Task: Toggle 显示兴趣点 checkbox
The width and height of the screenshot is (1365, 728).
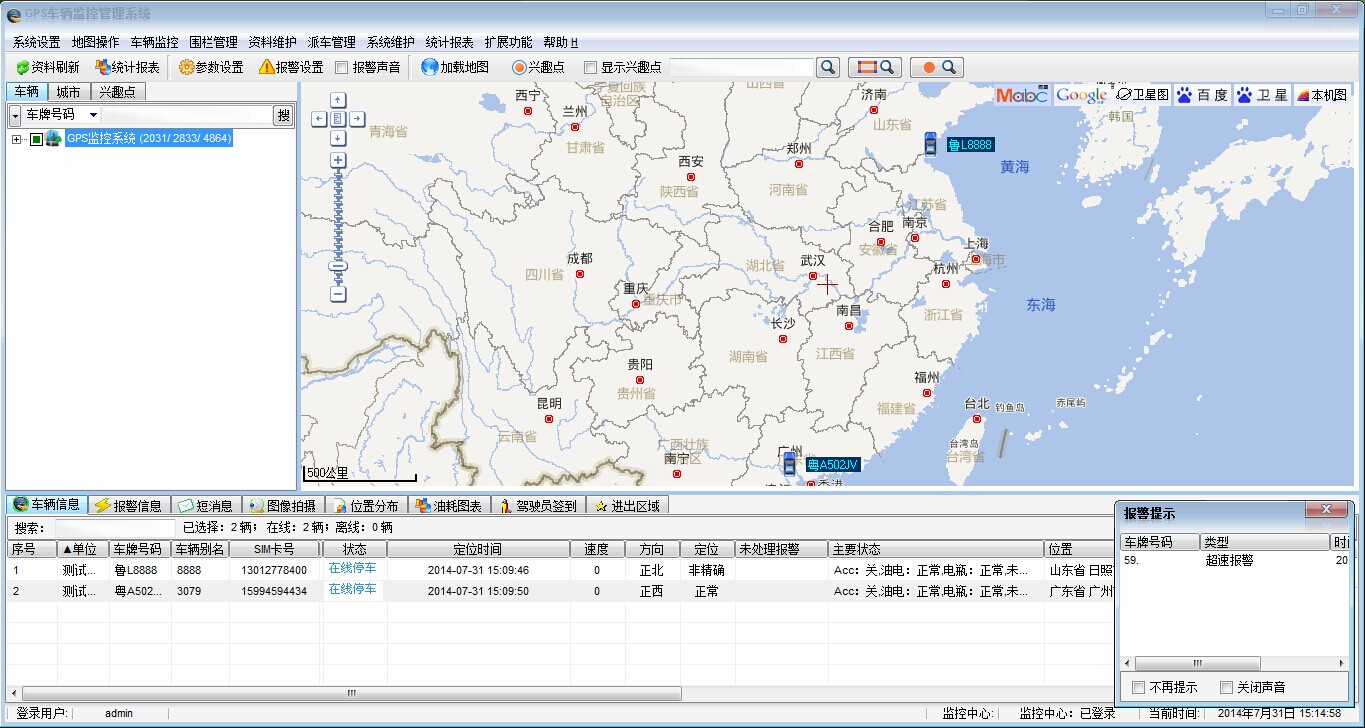Action: [590, 68]
